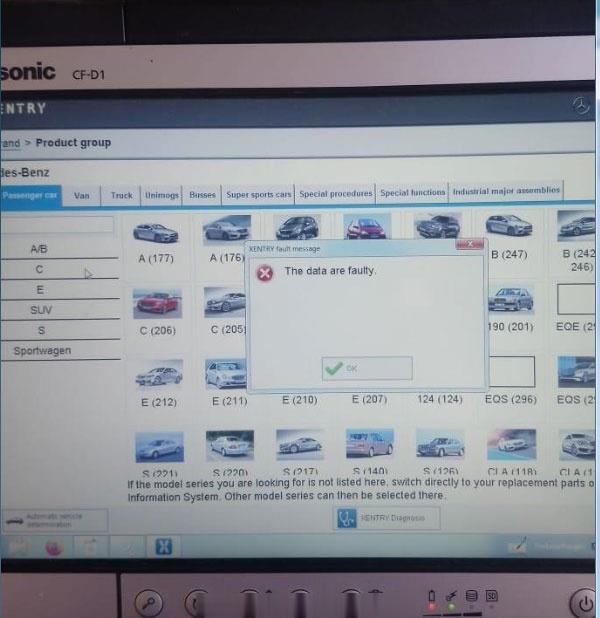Launch XENTRY Diagnosis button
600x618 pixels.
386,518
